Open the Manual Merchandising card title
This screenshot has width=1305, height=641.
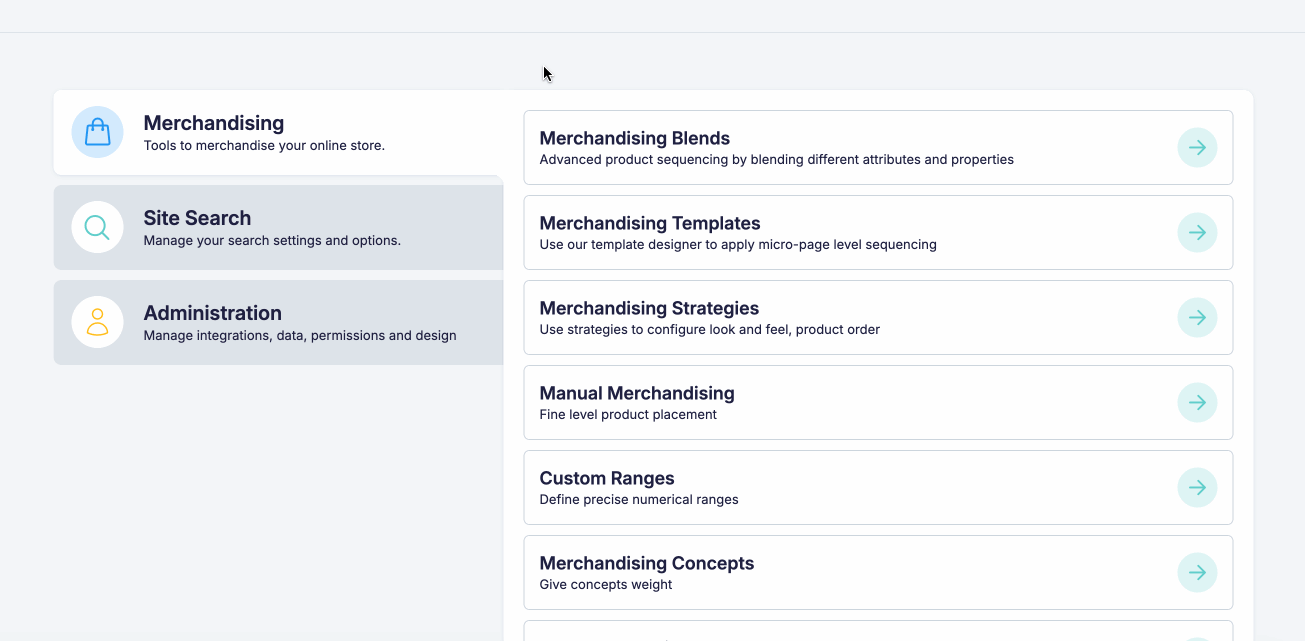click(x=636, y=393)
